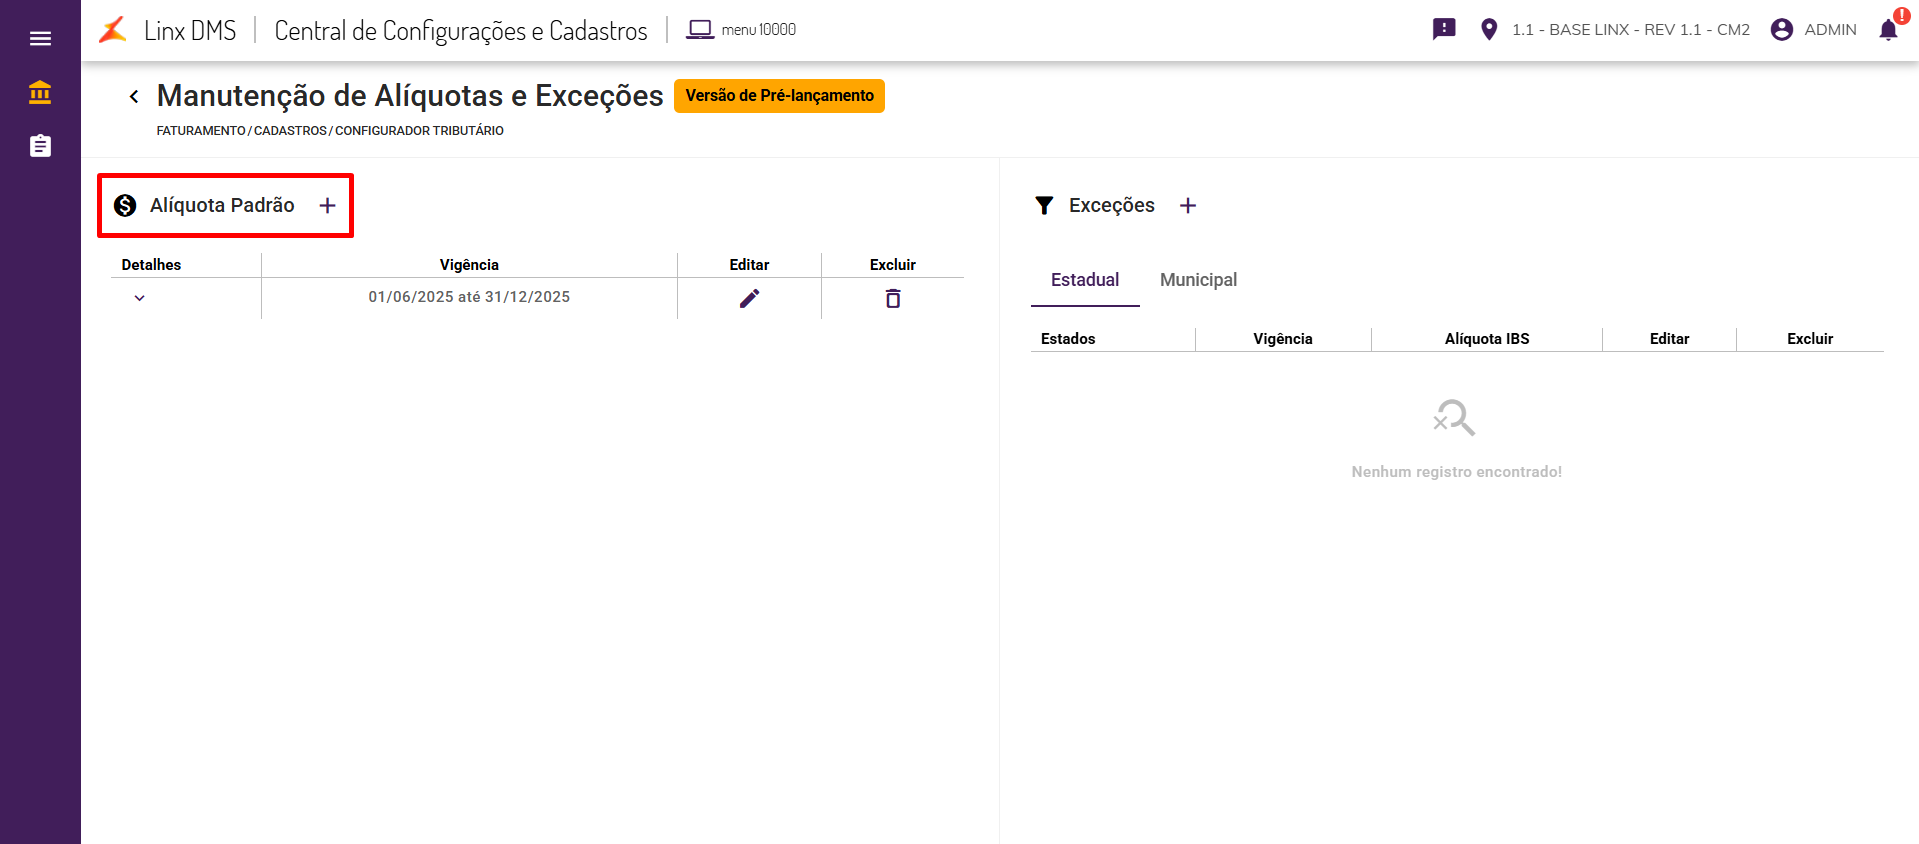
Task: Click the FATURAMENTO breadcrumb link
Action: 201,131
